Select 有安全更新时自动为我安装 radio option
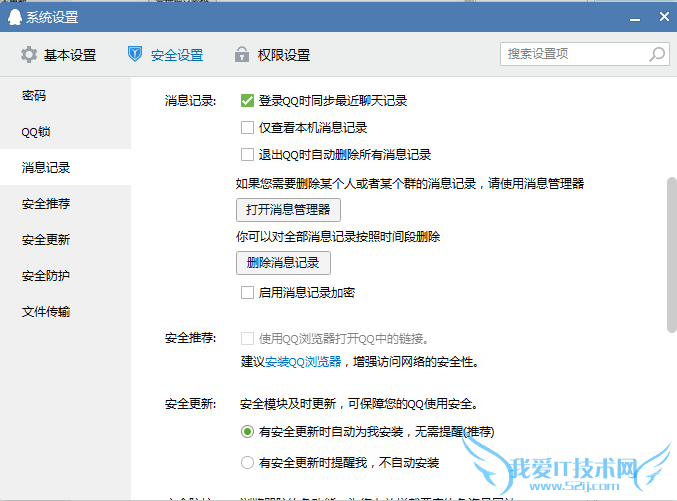 pos(247,431)
